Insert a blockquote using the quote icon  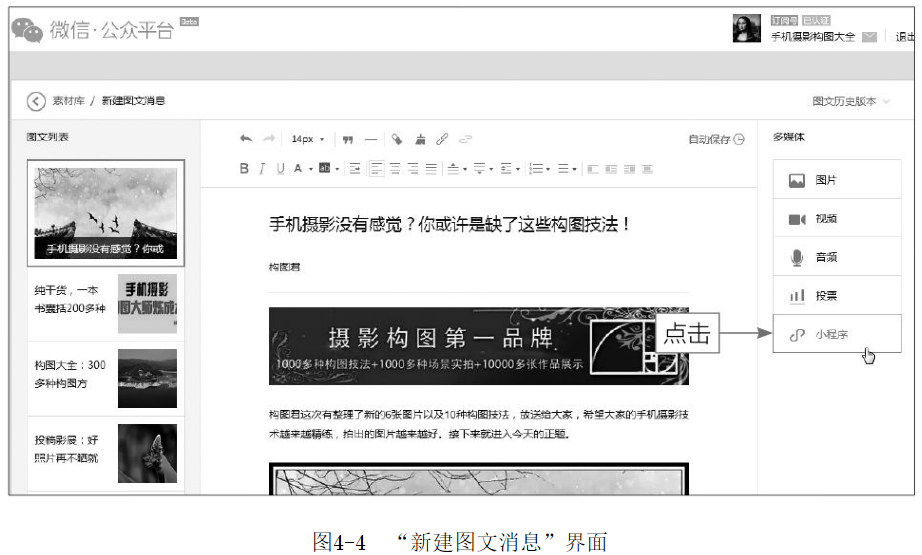[x=348, y=139]
